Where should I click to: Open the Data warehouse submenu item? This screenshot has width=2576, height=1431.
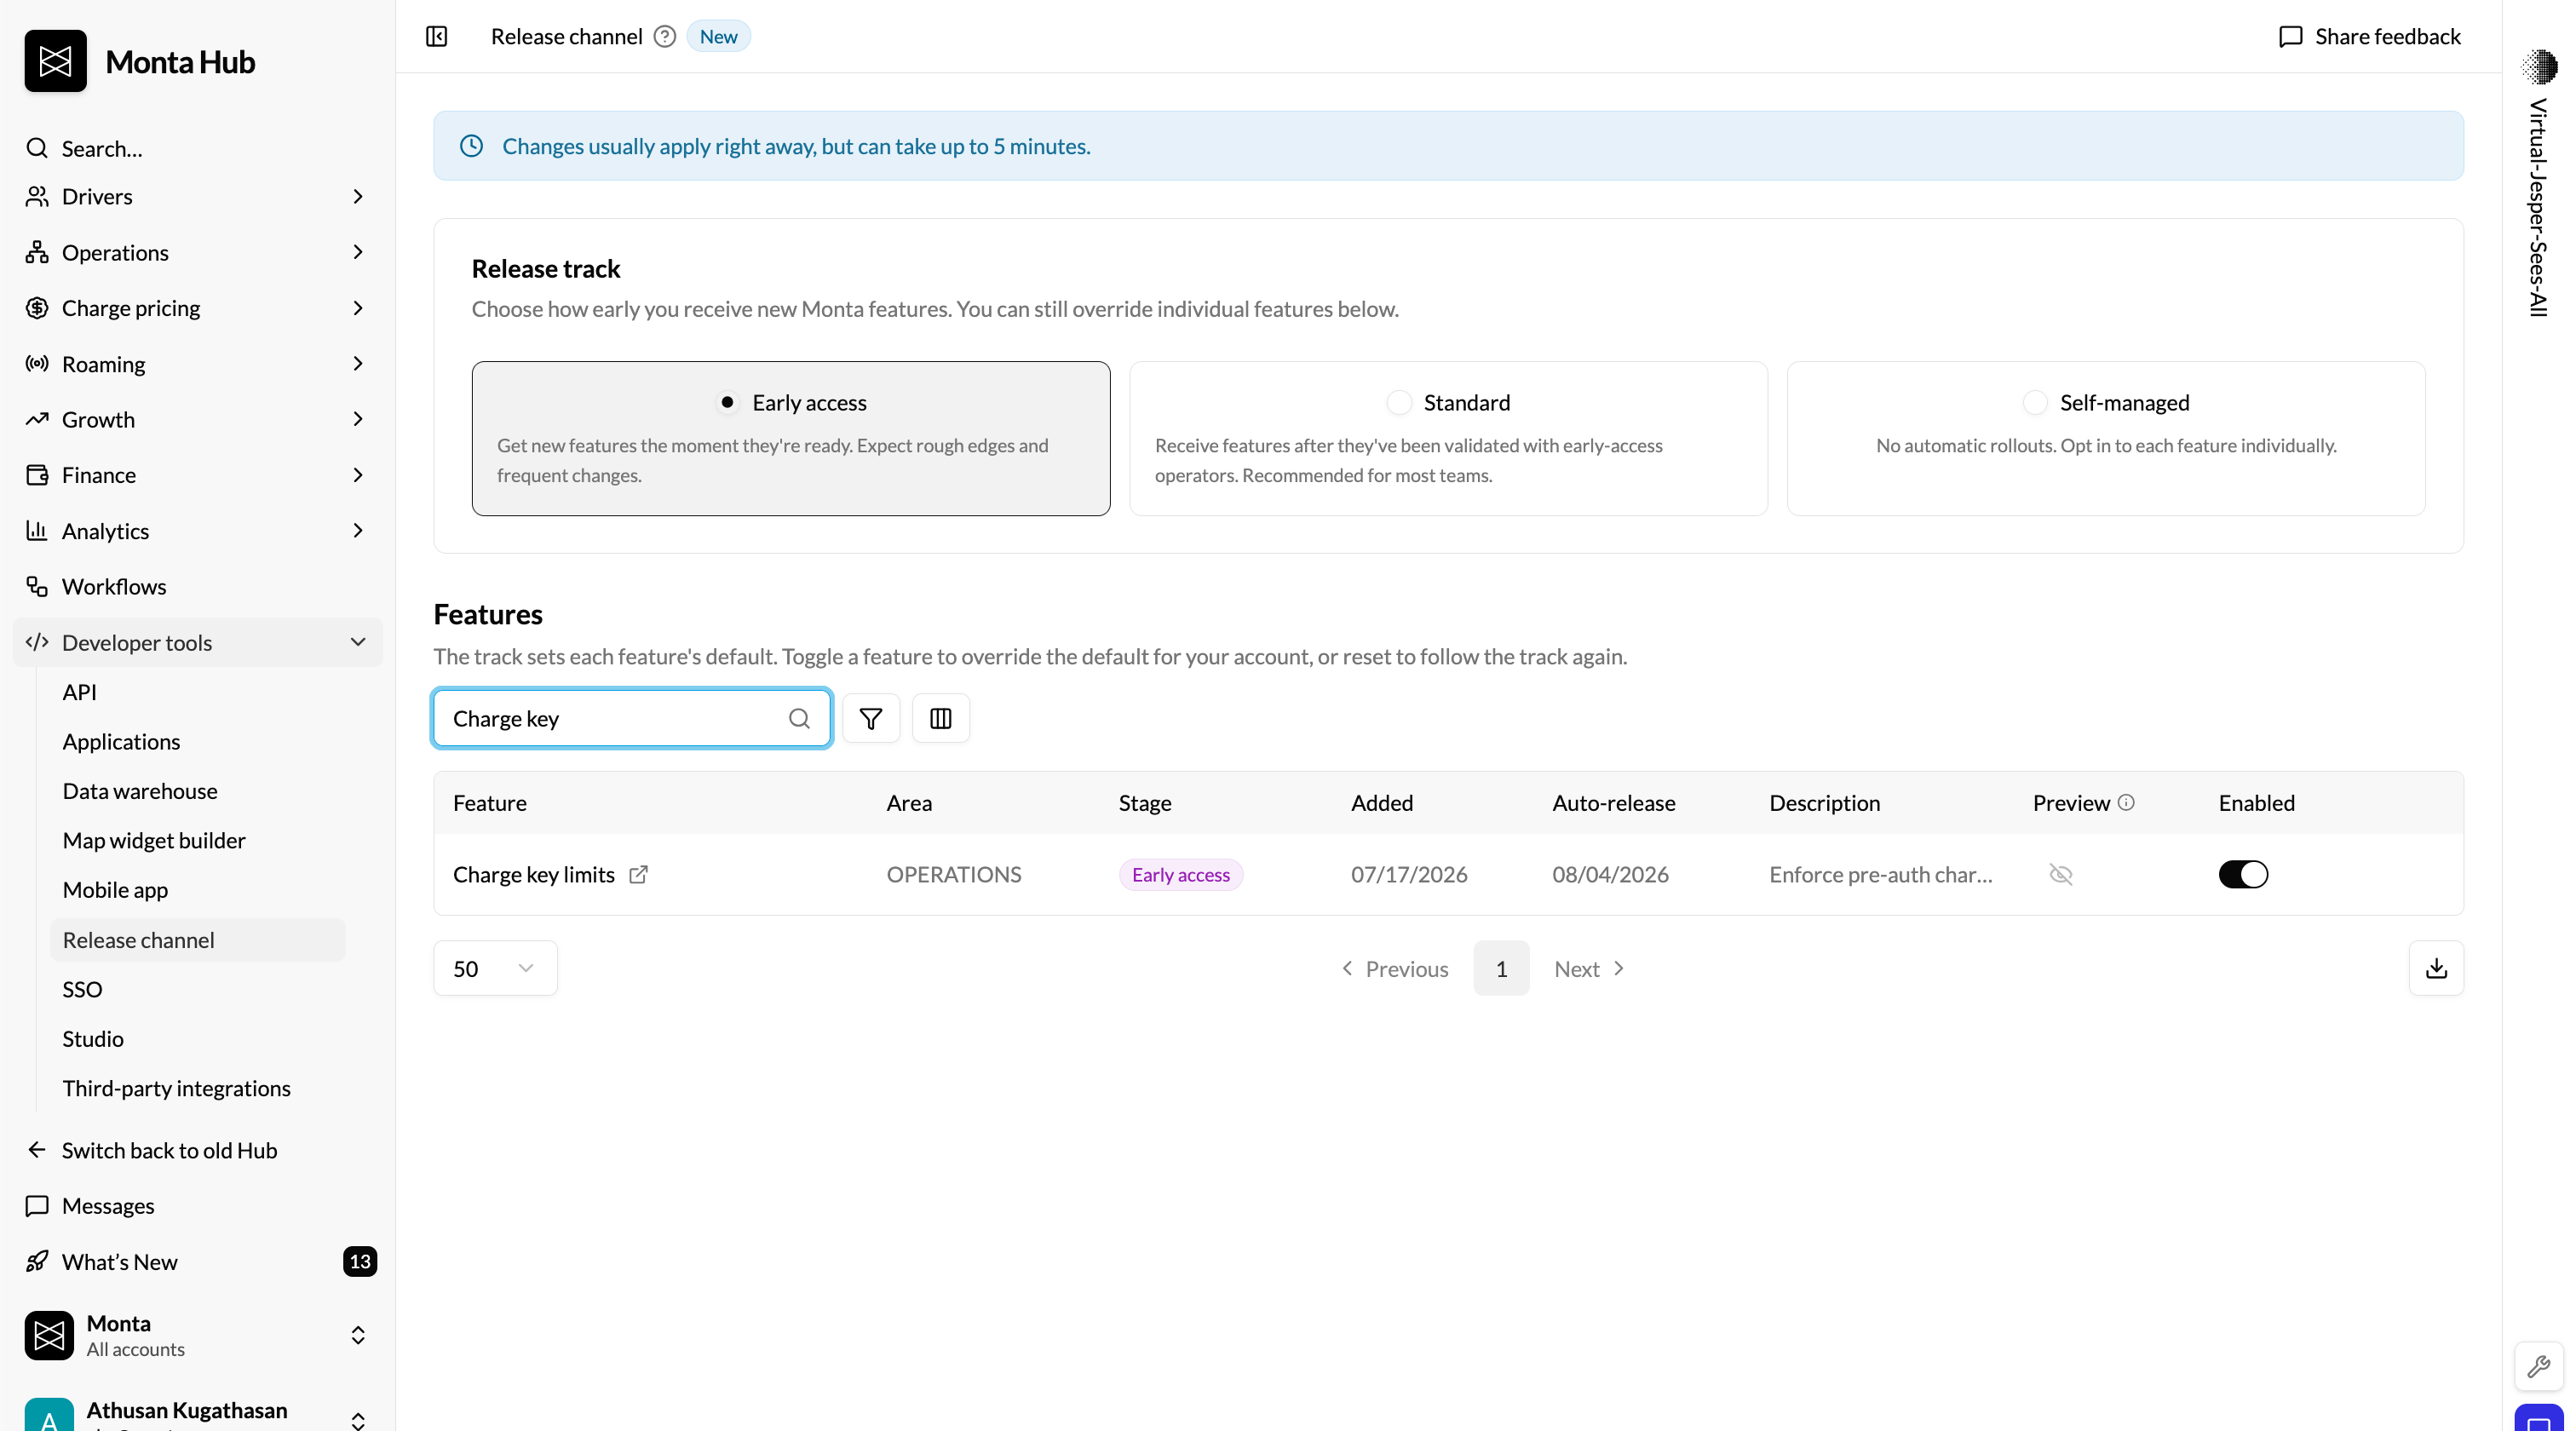click(197, 791)
